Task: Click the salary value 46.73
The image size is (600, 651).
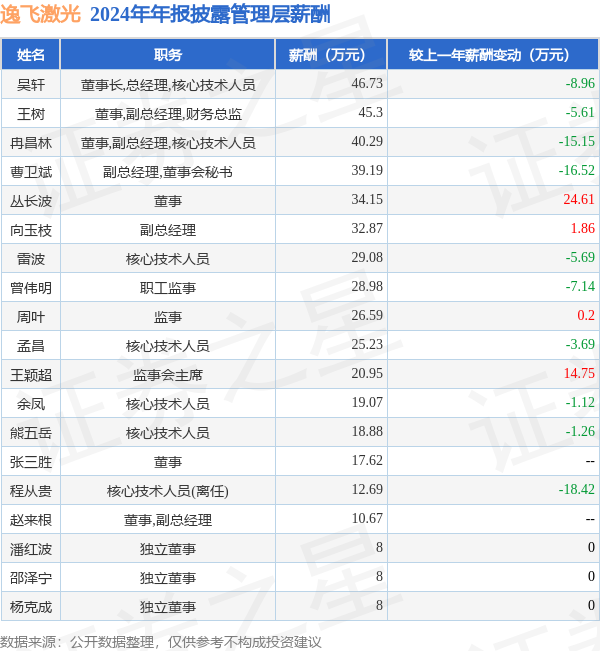Action: [x=367, y=83]
